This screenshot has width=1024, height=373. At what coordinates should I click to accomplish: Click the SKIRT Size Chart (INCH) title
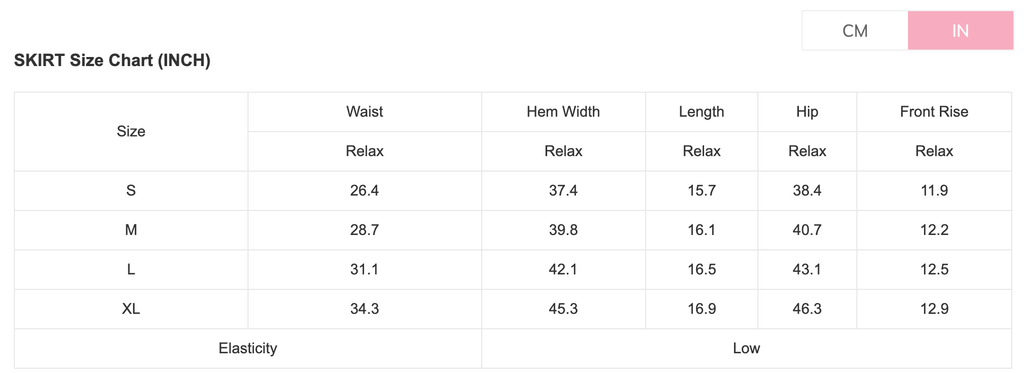112,61
